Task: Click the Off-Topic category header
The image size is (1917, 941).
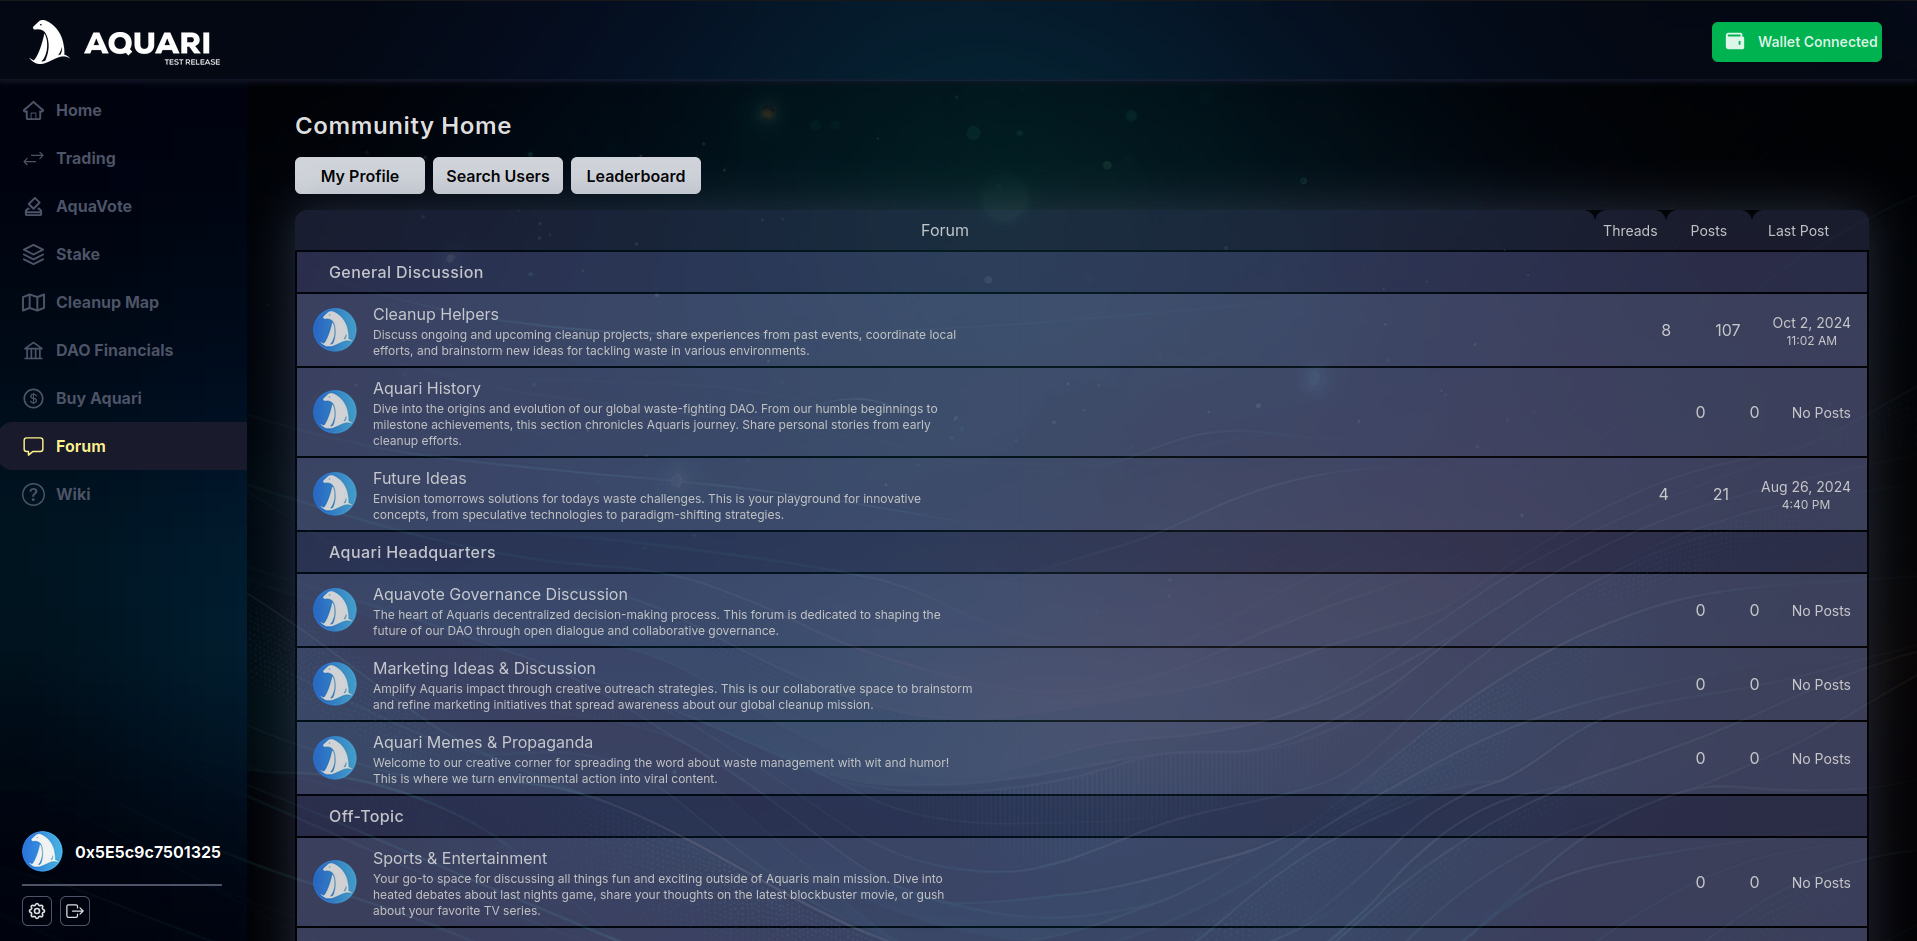Action: (366, 816)
